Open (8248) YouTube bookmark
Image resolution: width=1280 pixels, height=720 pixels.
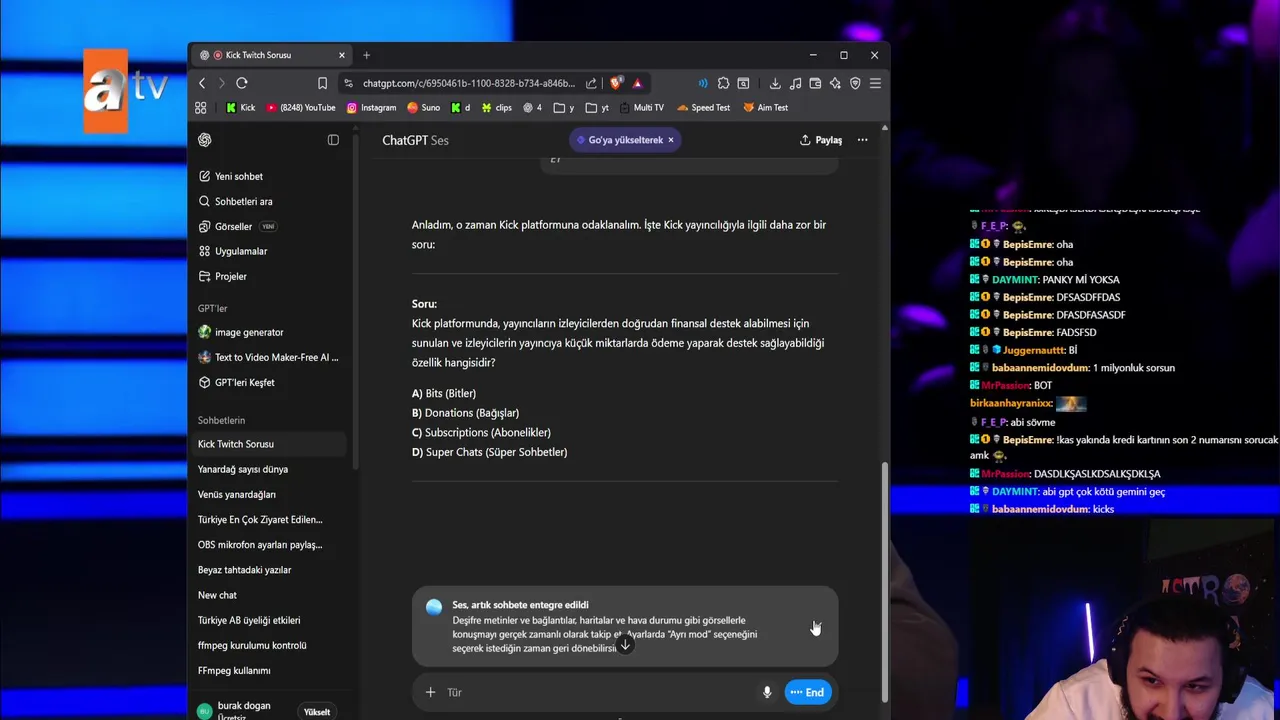pyautogui.click(x=301, y=108)
